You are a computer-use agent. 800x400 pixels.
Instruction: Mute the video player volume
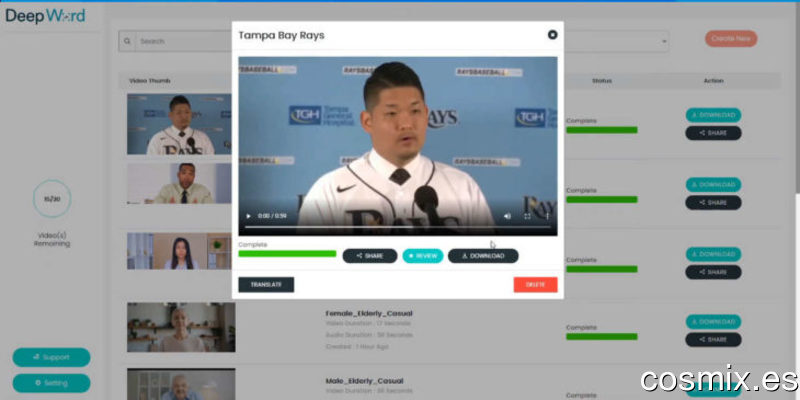[507, 216]
